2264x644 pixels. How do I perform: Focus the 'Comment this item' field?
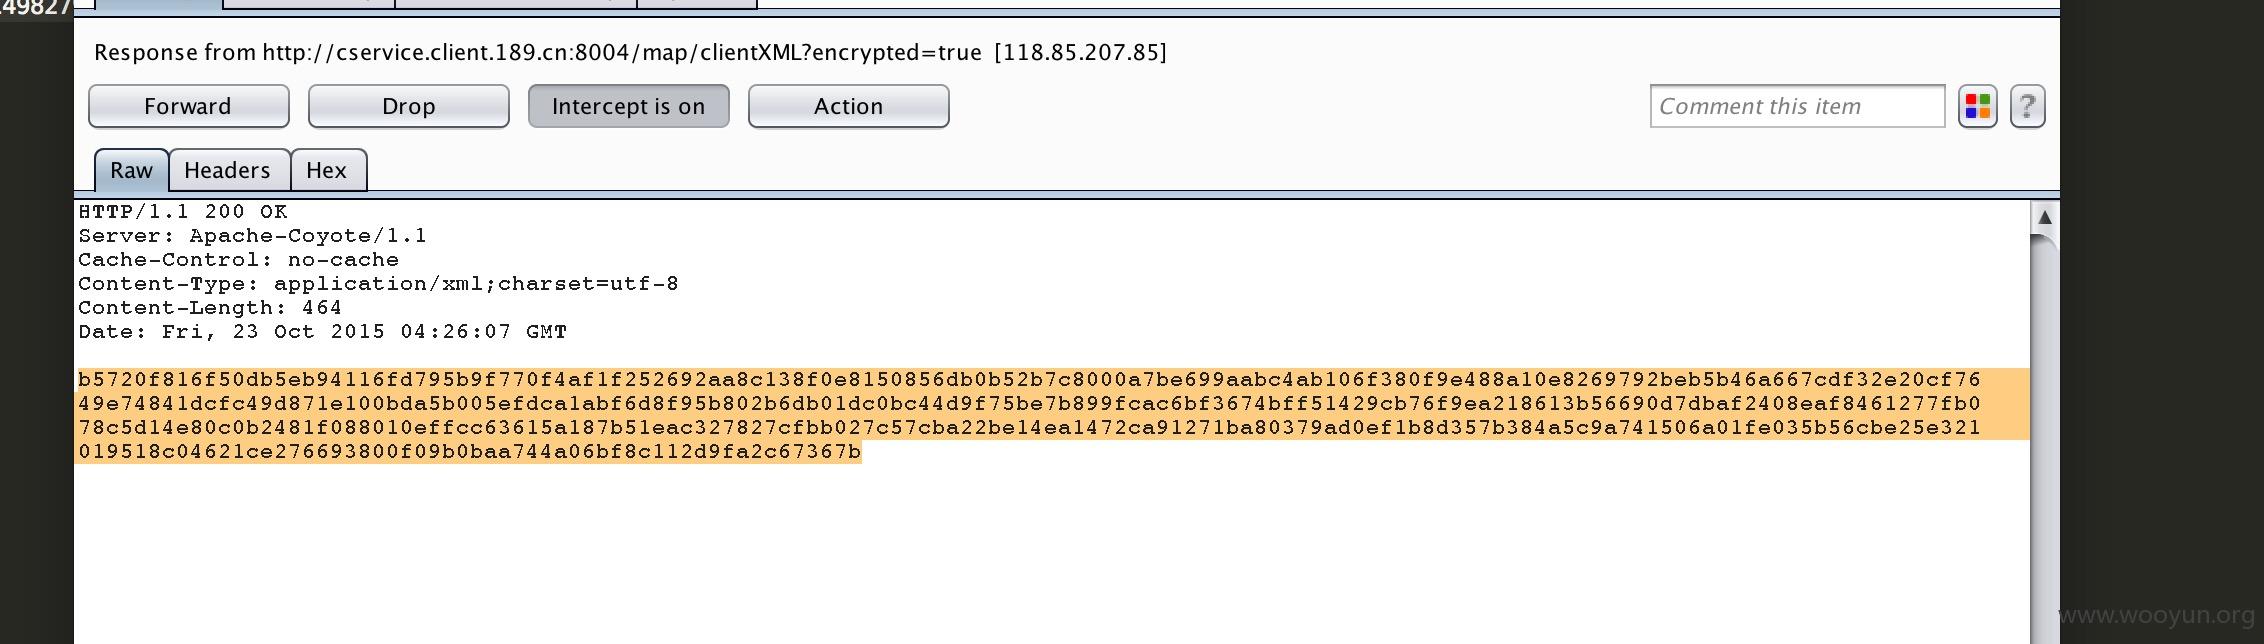pyautogui.click(x=1797, y=106)
